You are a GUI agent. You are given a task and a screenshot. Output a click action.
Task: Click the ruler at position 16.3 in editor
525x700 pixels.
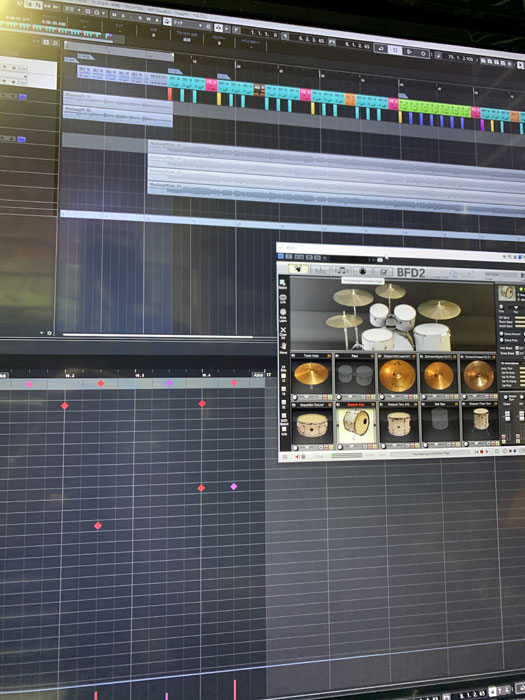(x=139, y=375)
